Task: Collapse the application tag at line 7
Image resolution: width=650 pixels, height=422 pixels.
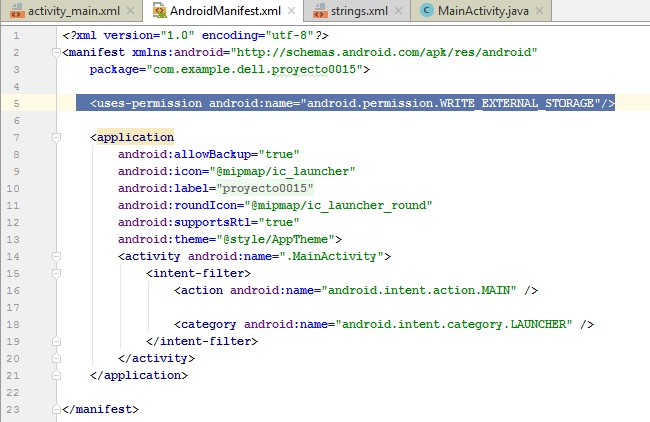Action: tap(56, 138)
